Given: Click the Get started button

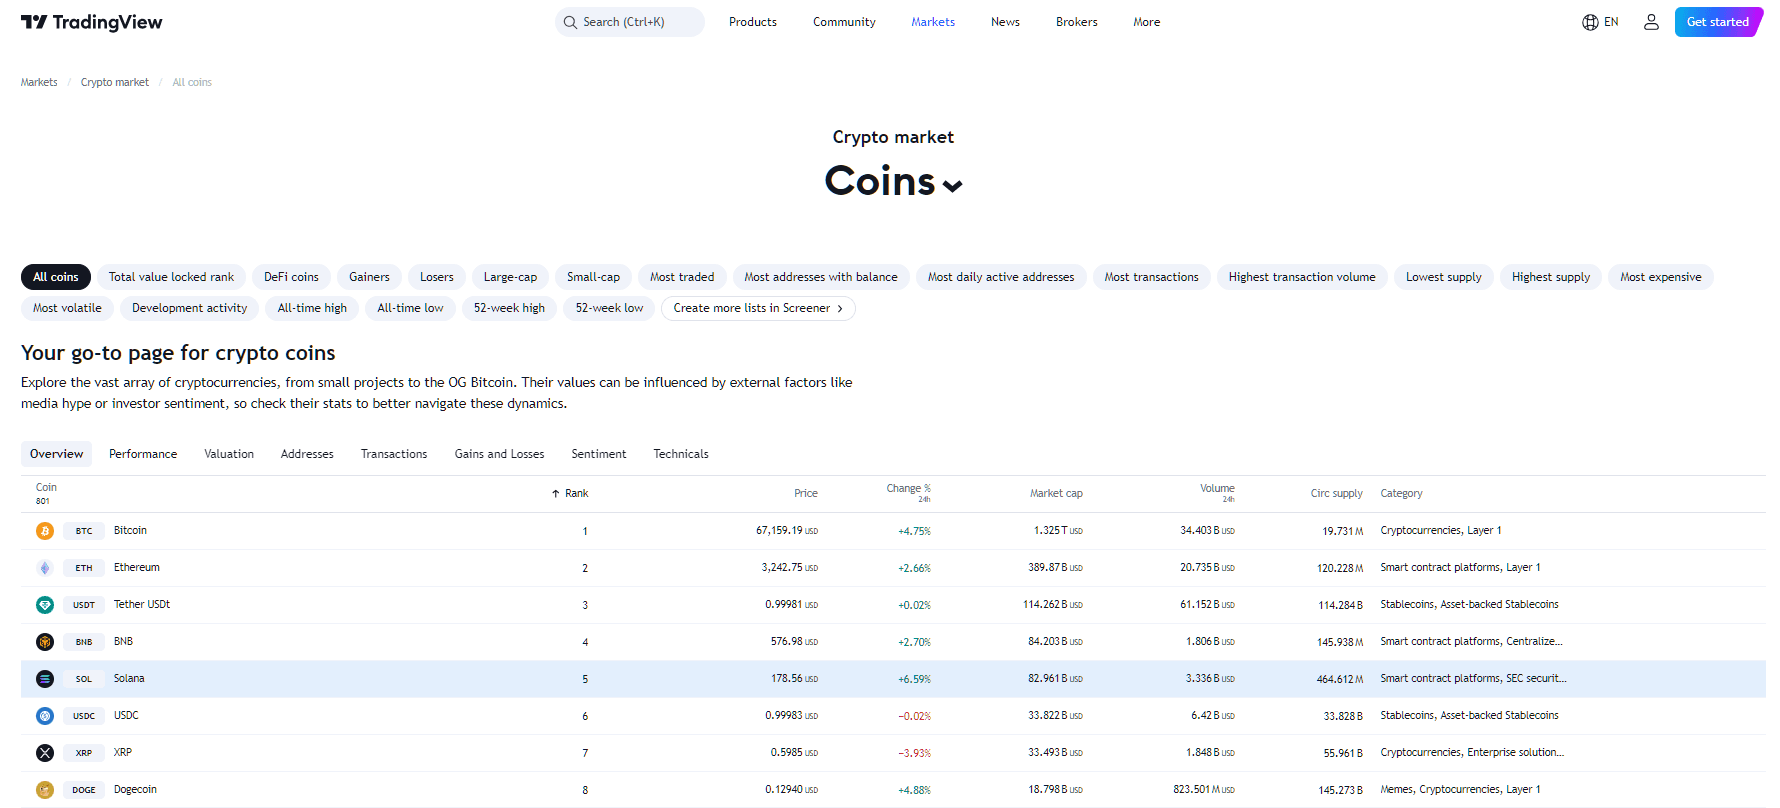Looking at the screenshot, I should pos(1718,22).
